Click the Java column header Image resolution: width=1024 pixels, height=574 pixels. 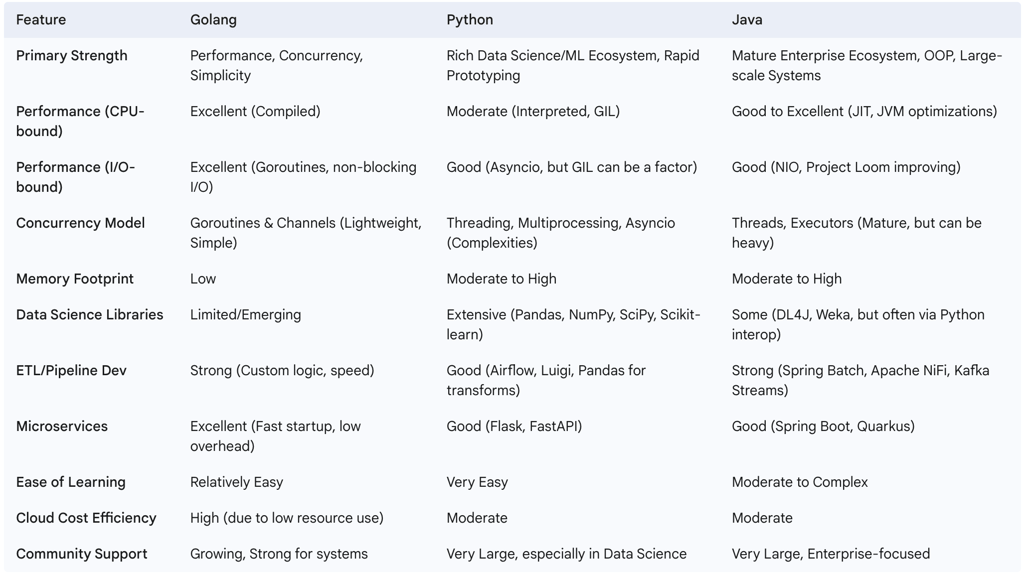[x=747, y=20]
